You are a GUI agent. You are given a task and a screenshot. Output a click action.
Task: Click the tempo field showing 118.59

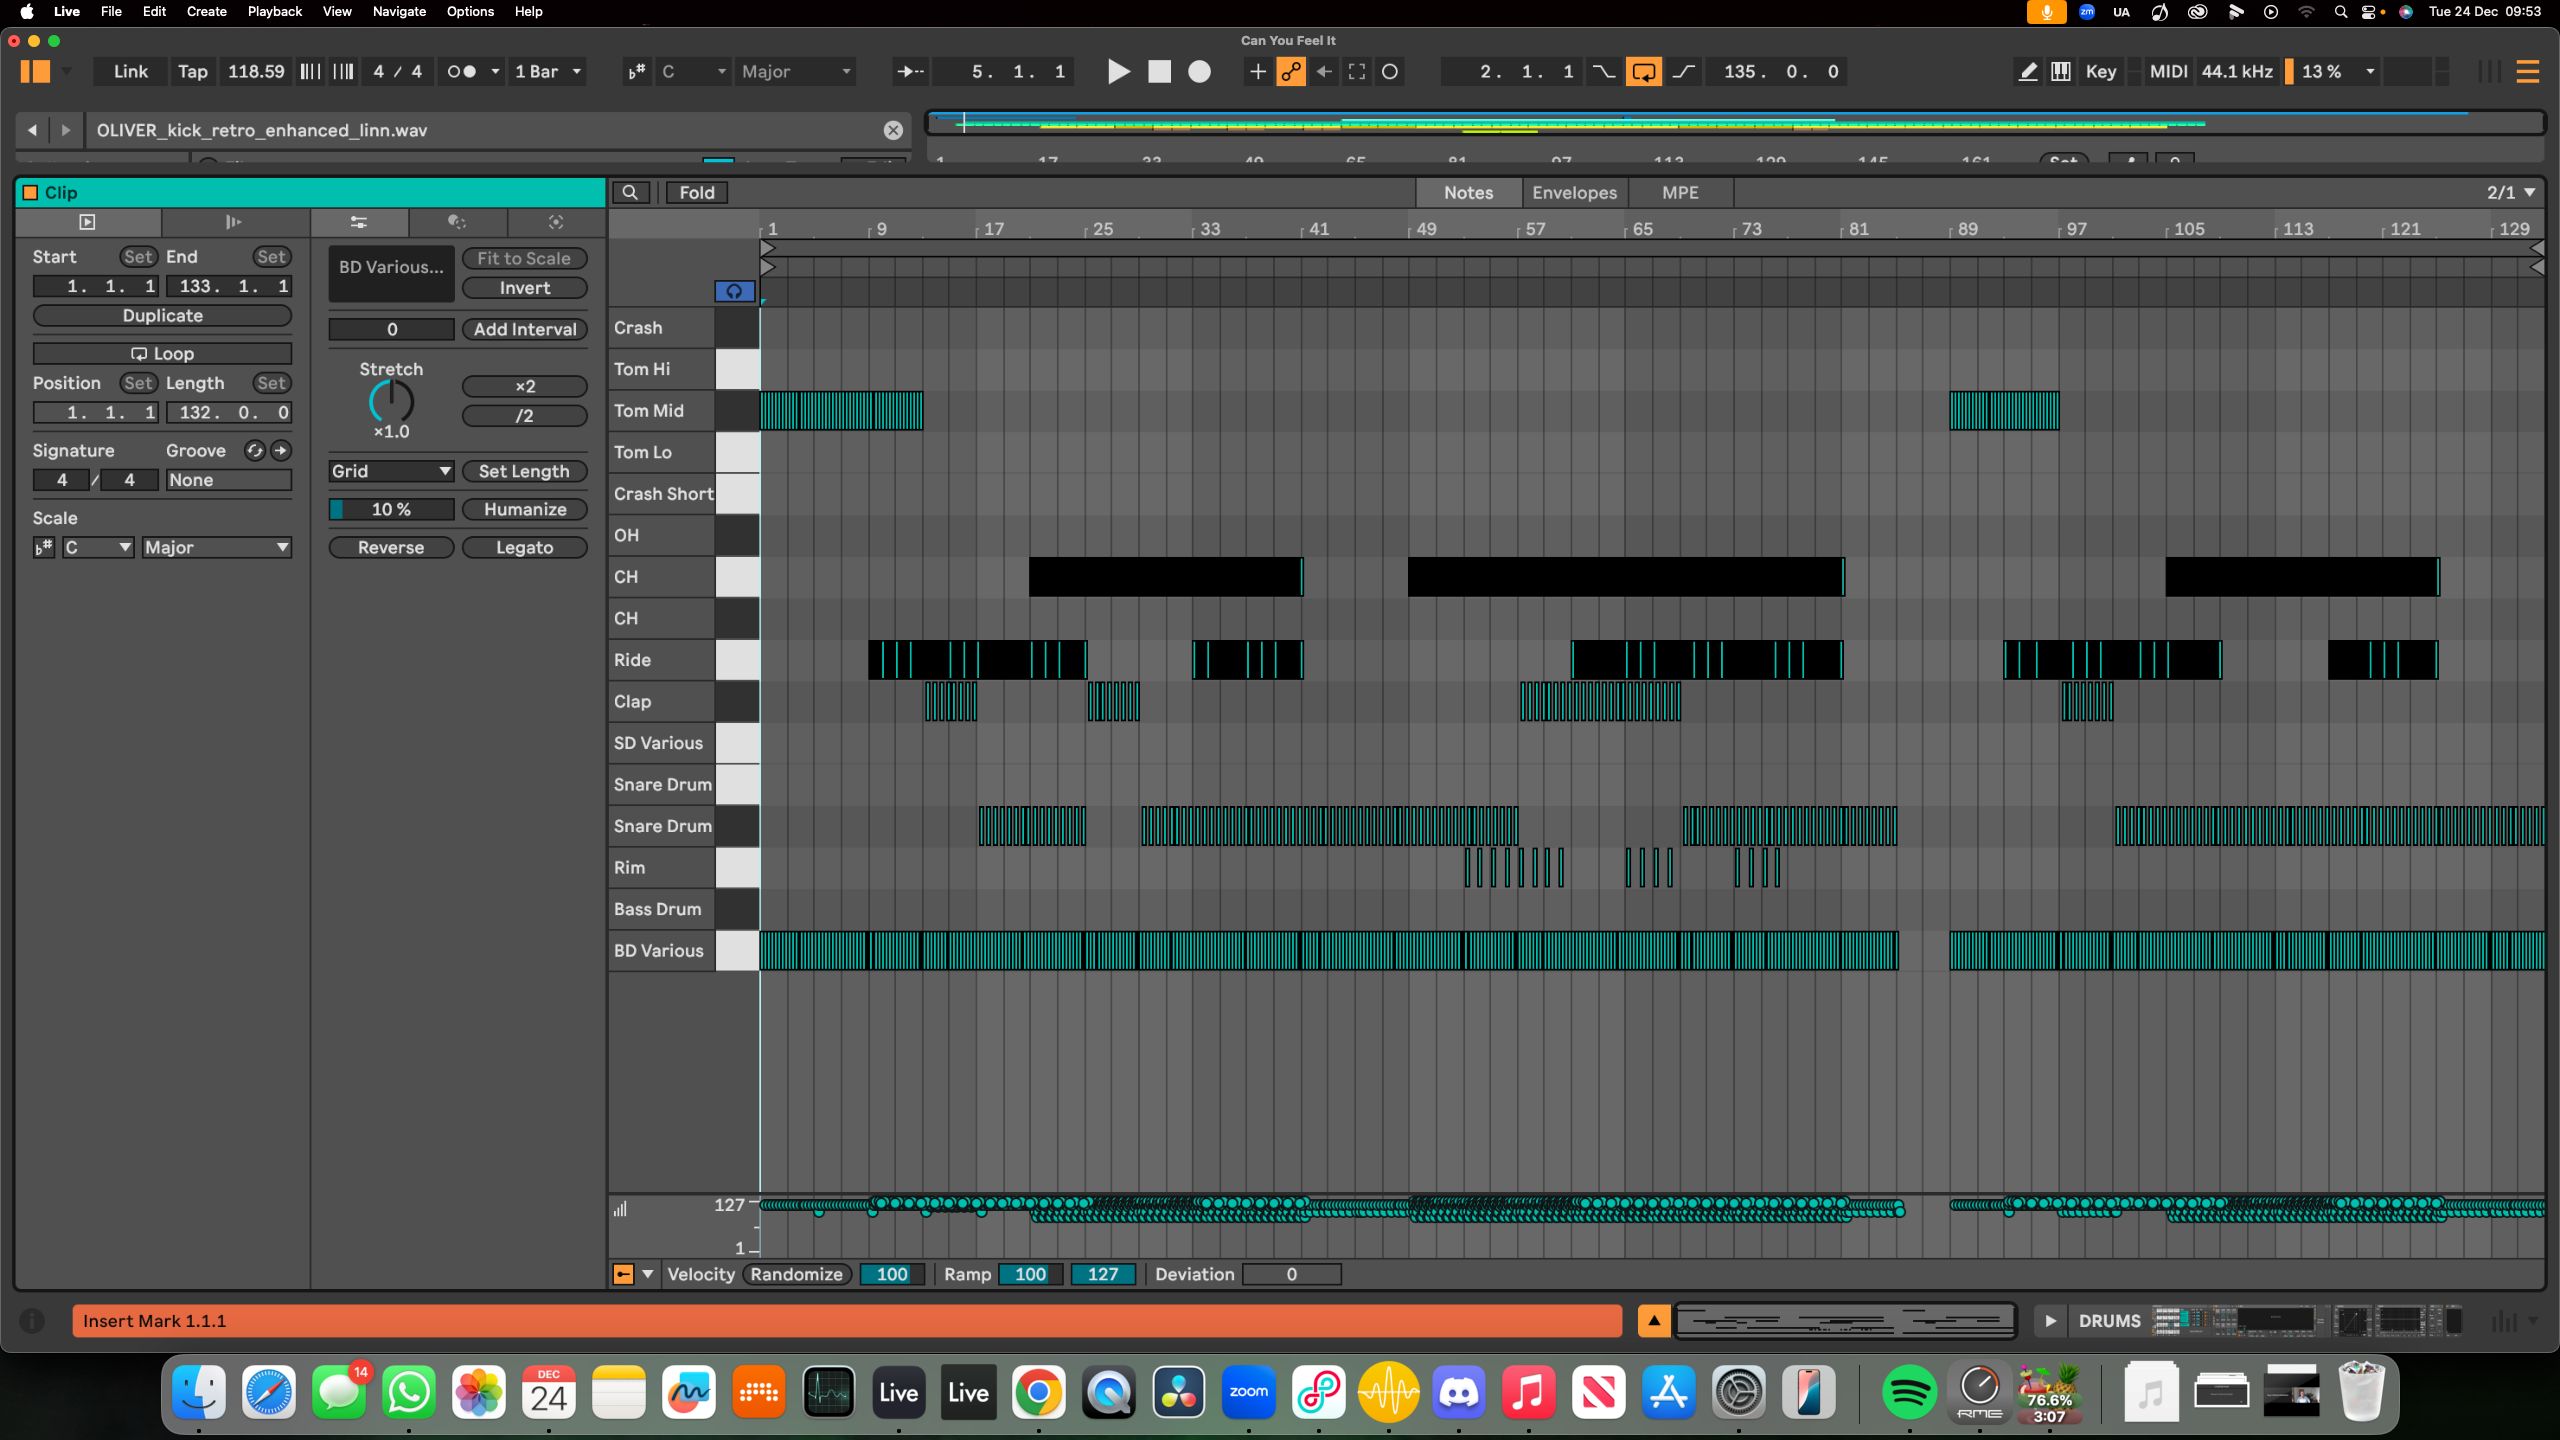256,72
